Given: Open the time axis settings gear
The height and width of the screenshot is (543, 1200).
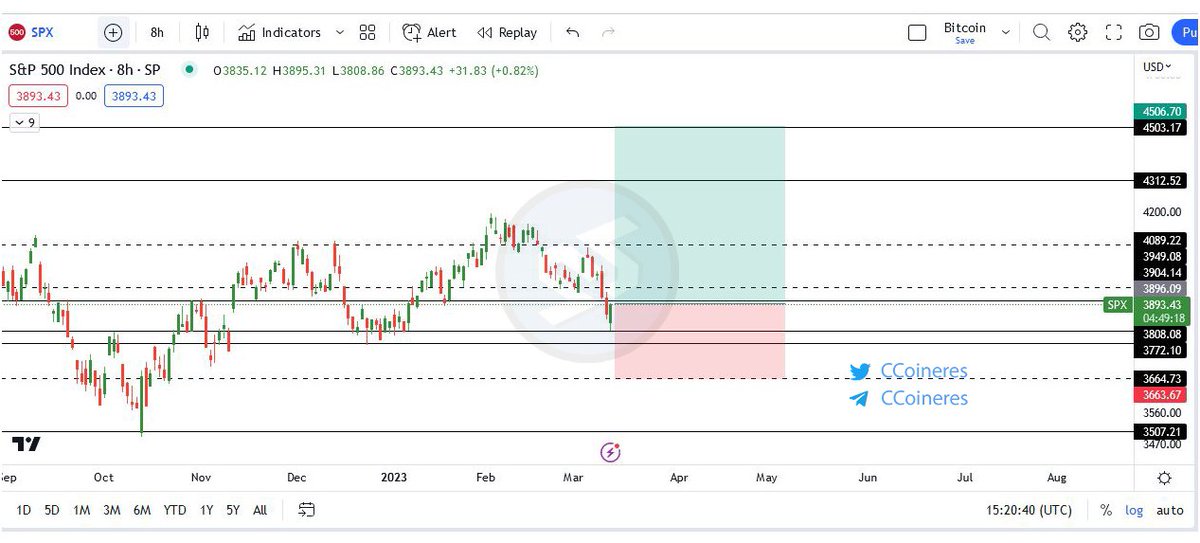Looking at the screenshot, I should pos(1165,478).
